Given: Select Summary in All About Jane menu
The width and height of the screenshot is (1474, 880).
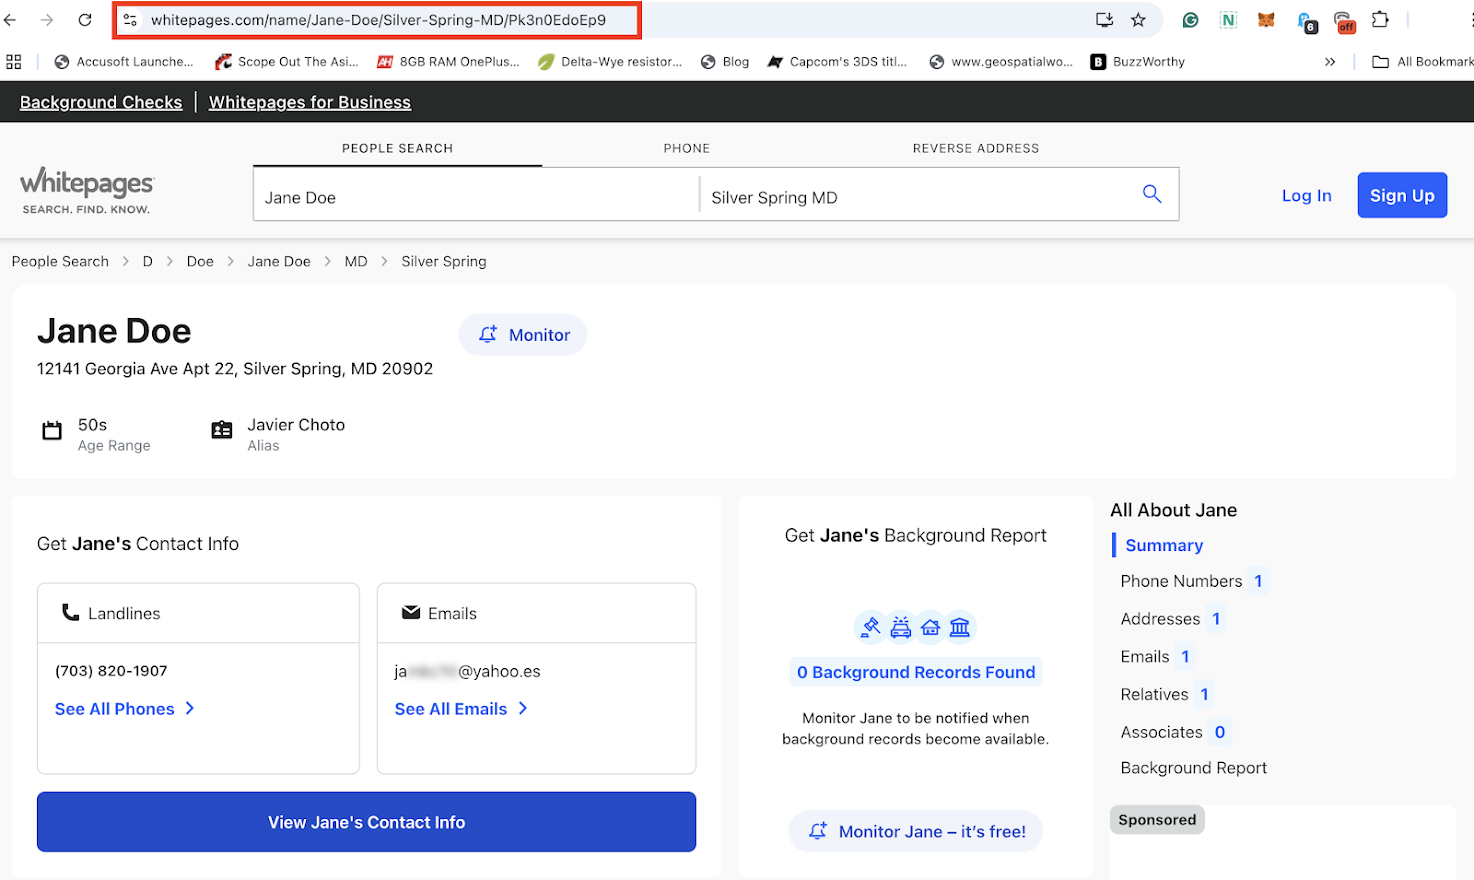Looking at the screenshot, I should coord(1164,545).
